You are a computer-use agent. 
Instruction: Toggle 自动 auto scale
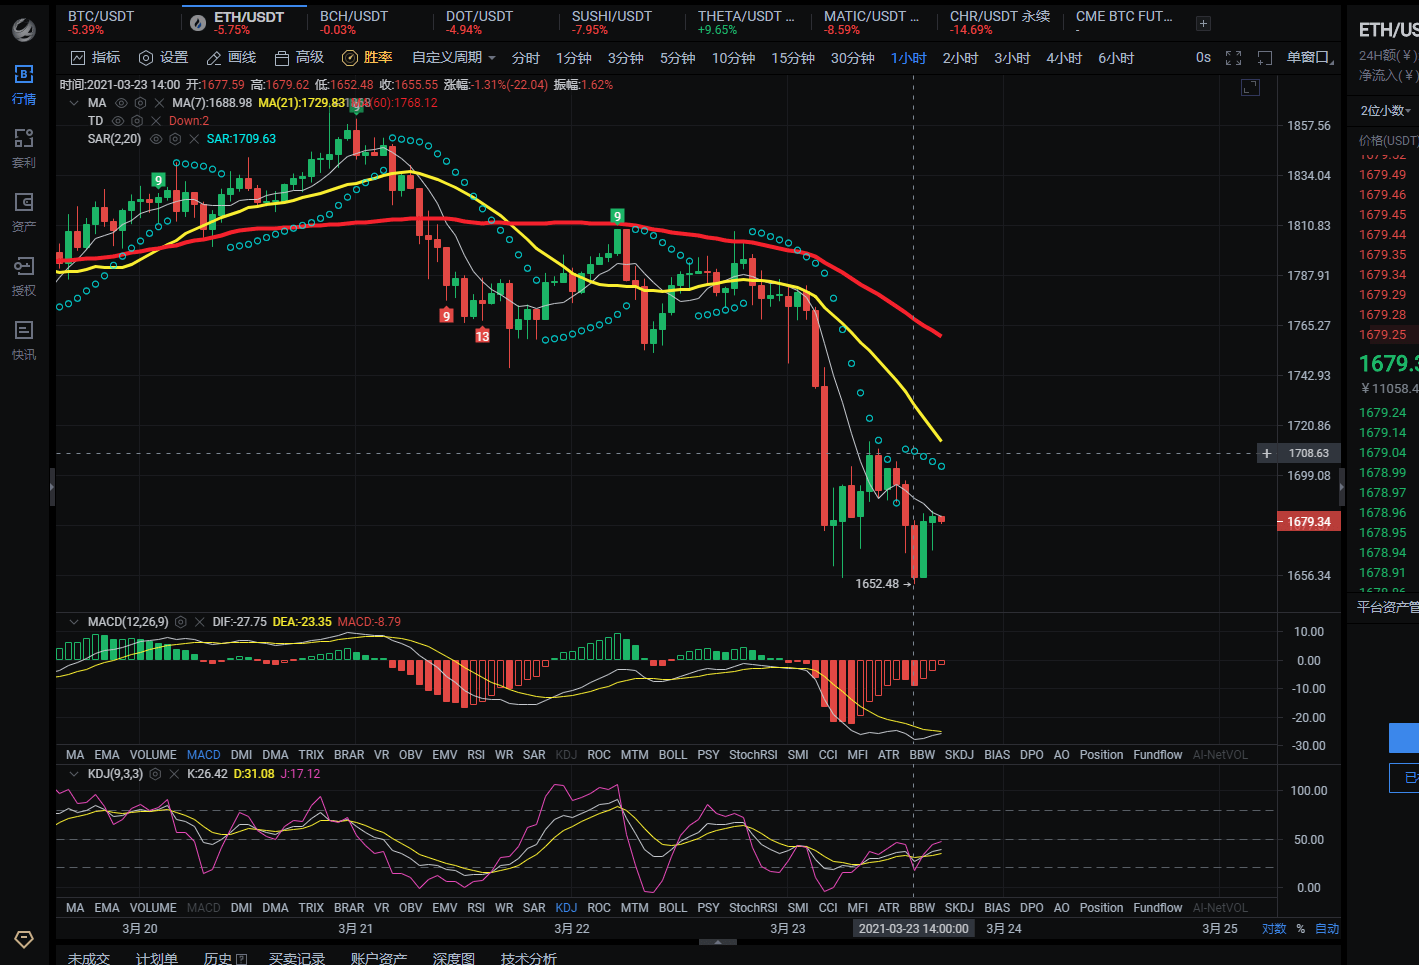(x=1327, y=929)
